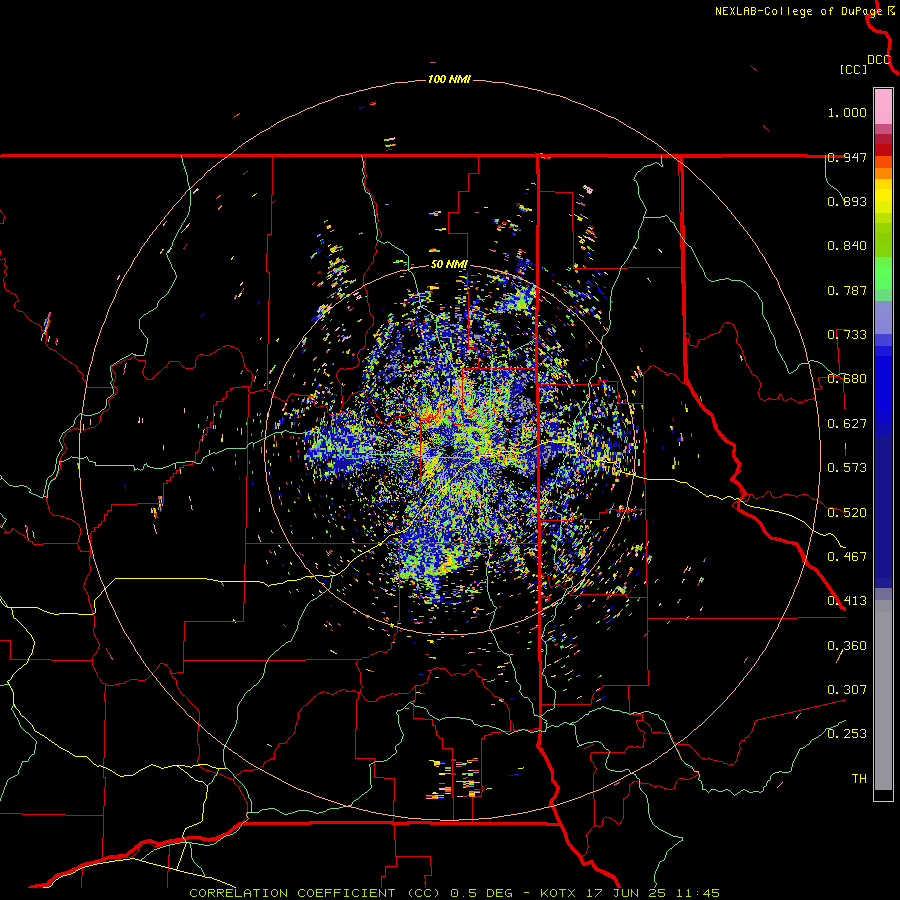This screenshot has height=900, width=900.
Task: Click the bright green color bar segment
Action: (x=883, y=273)
